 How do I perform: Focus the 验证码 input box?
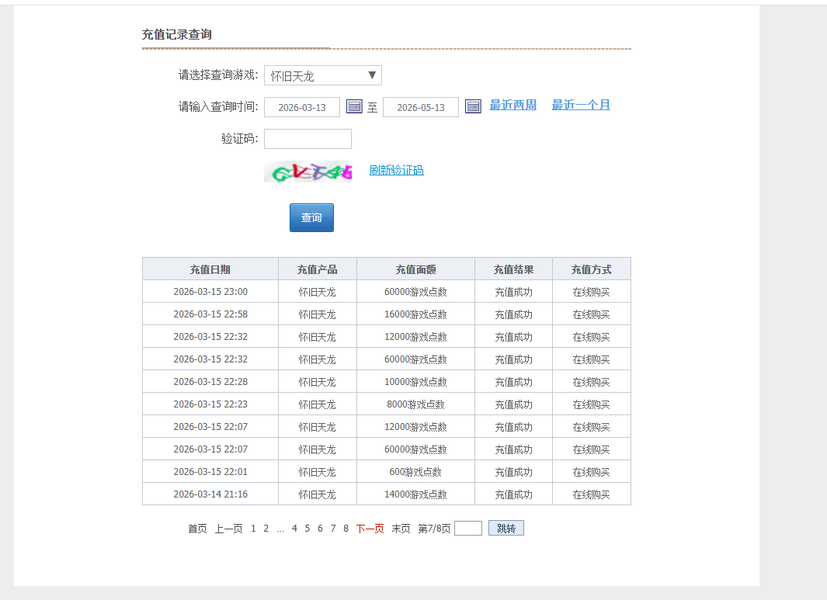(x=307, y=139)
